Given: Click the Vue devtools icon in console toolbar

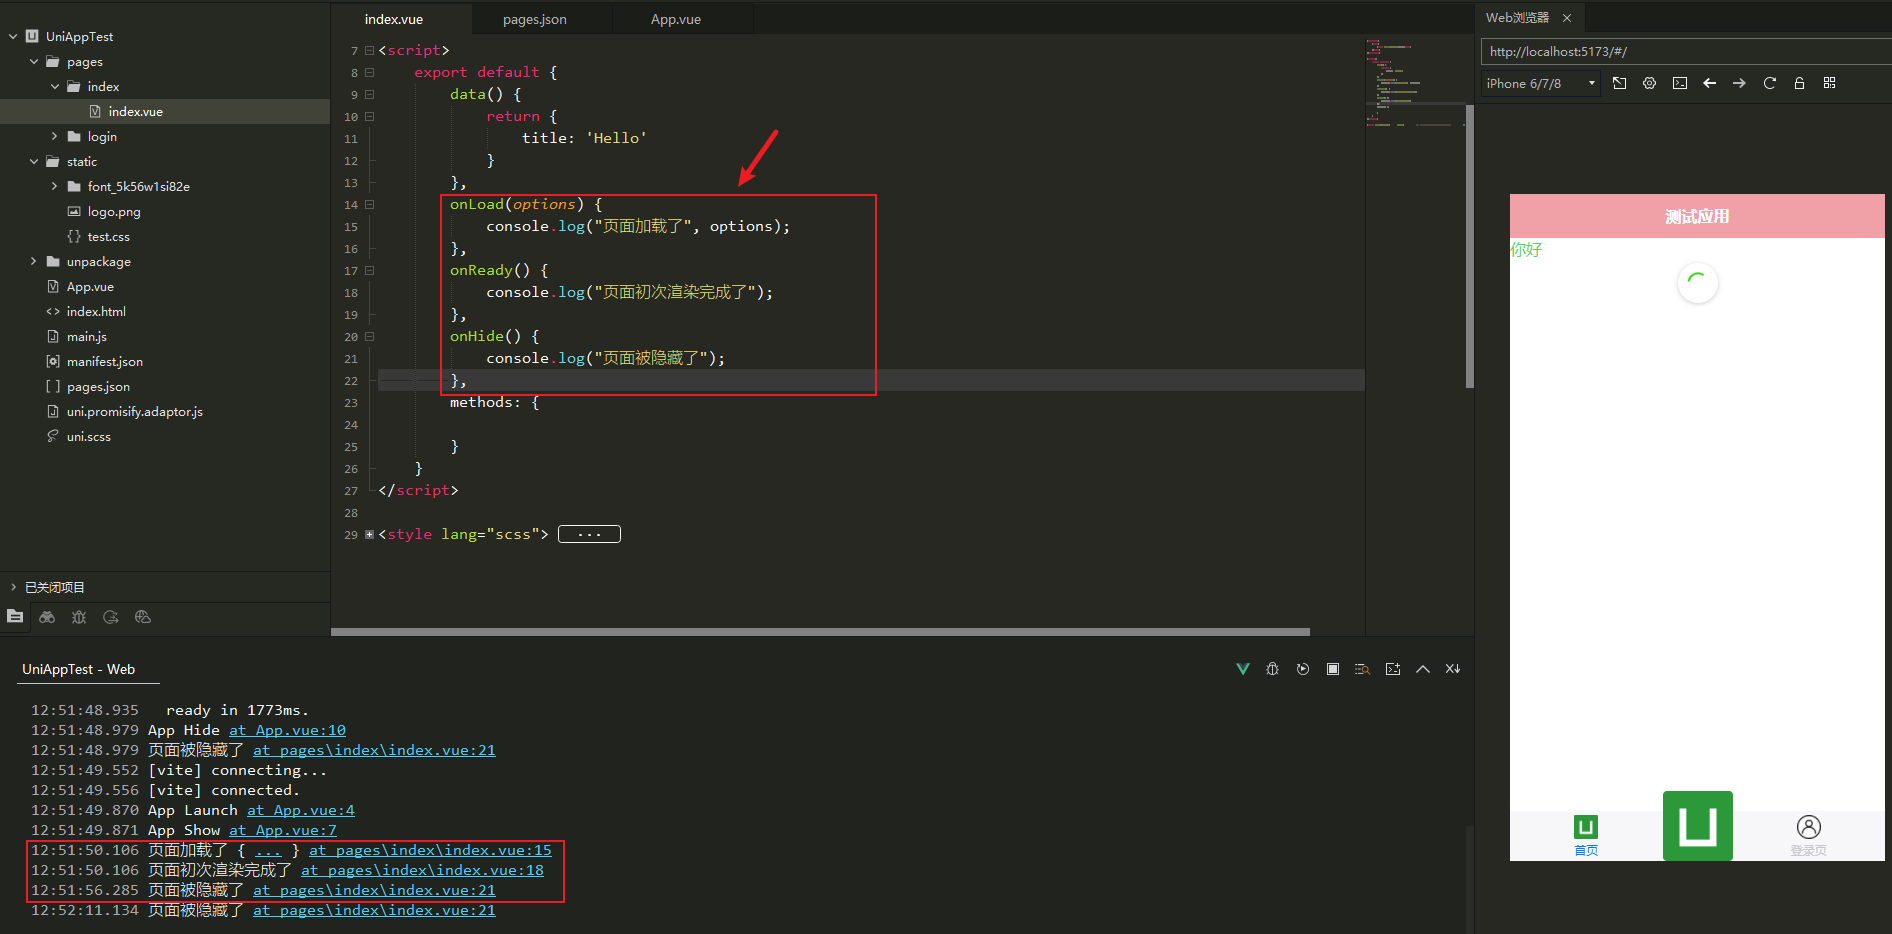Looking at the screenshot, I should [x=1243, y=669].
